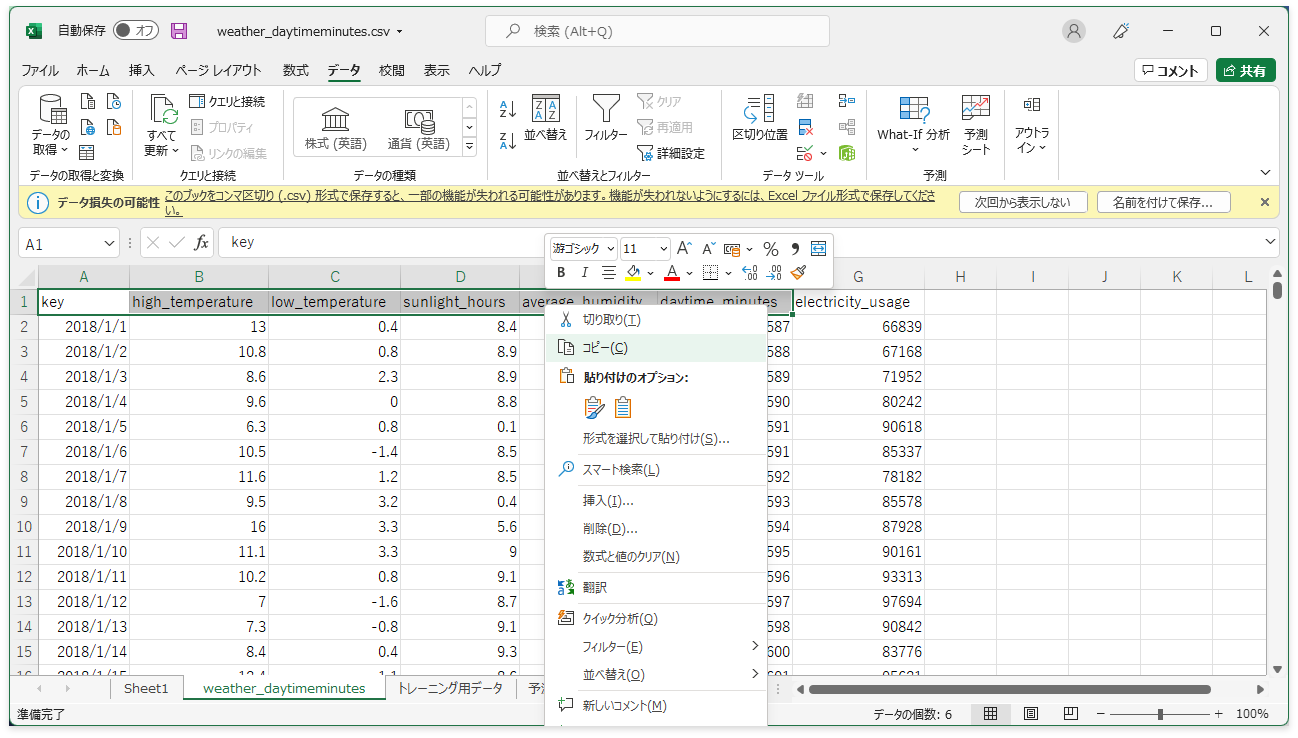The height and width of the screenshot is (738, 1298).
Task: Expand the Name Box dropdown arrow
Action: coord(109,243)
